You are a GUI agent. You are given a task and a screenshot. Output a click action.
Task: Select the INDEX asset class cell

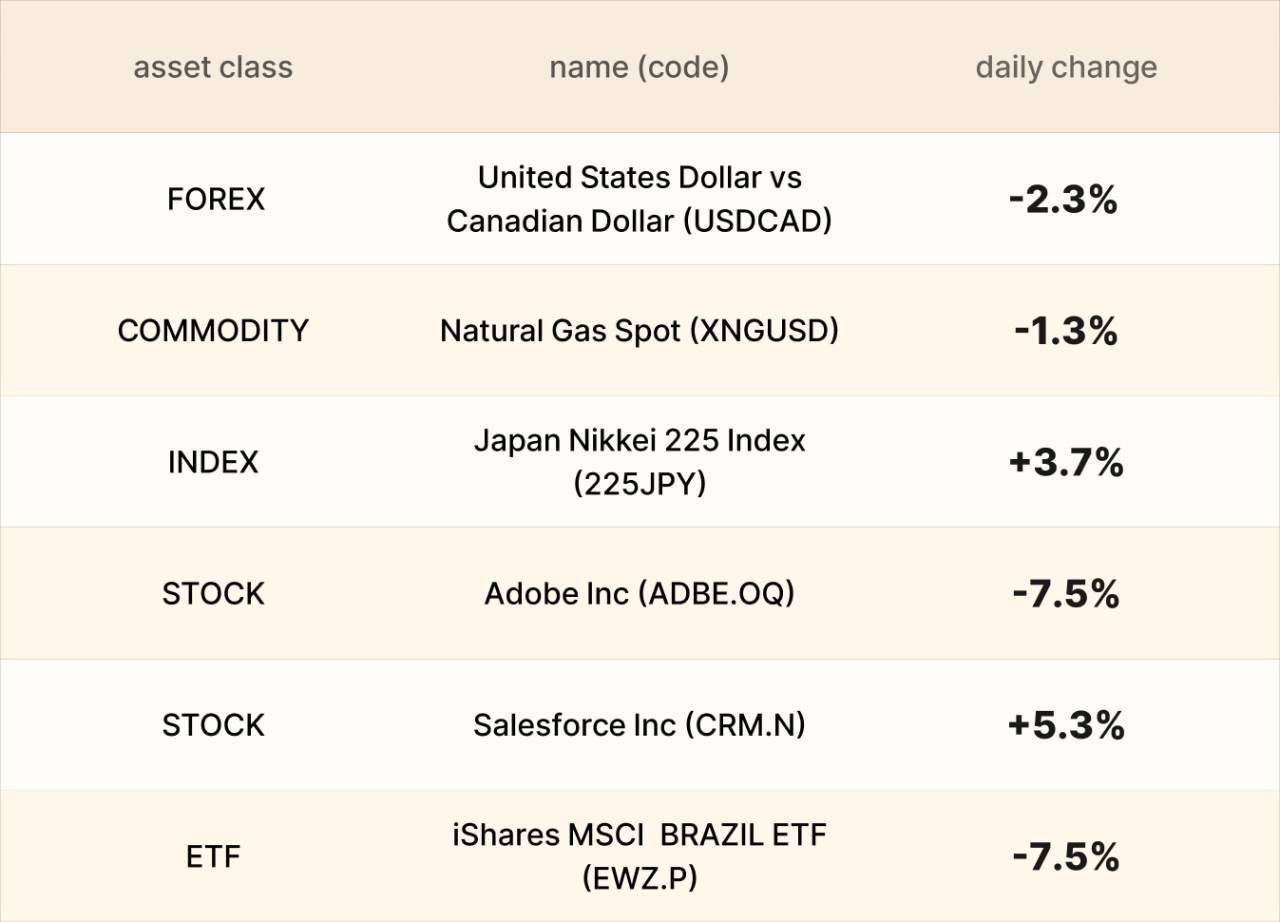point(213,462)
